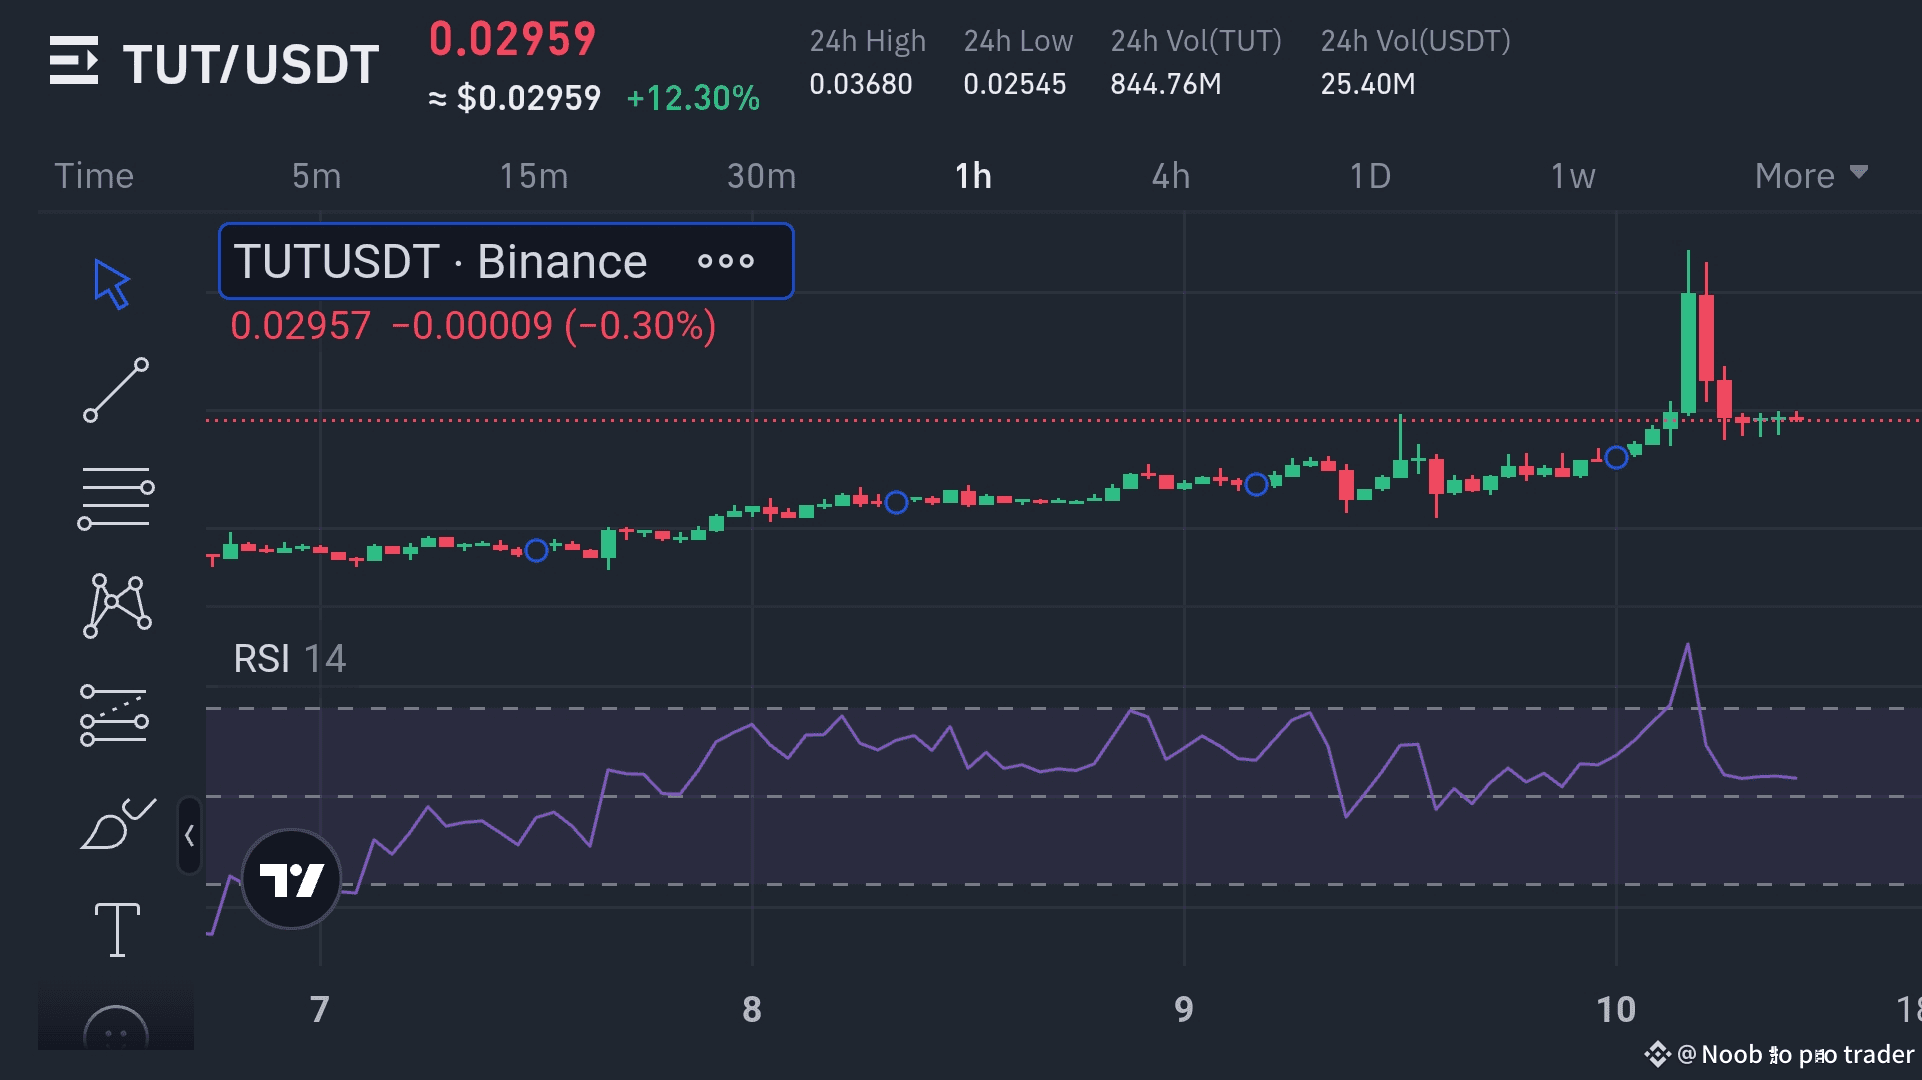The image size is (1922, 1080).
Task: Select the brush drawing tool
Action: (117, 824)
